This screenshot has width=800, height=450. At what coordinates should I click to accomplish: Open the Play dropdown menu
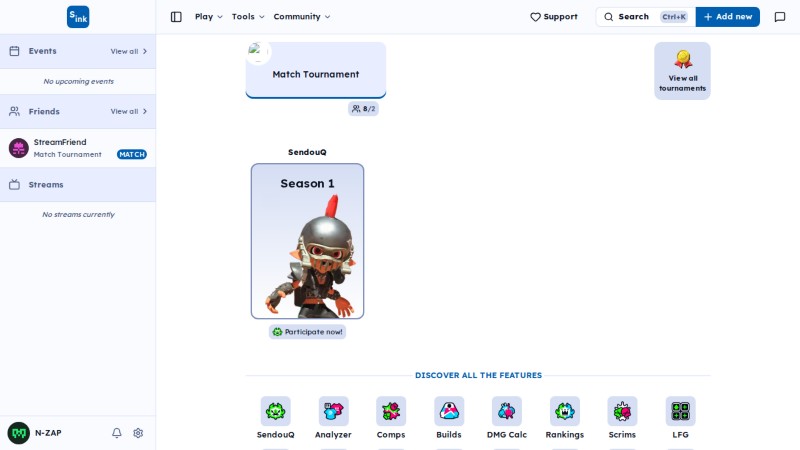(209, 17)
